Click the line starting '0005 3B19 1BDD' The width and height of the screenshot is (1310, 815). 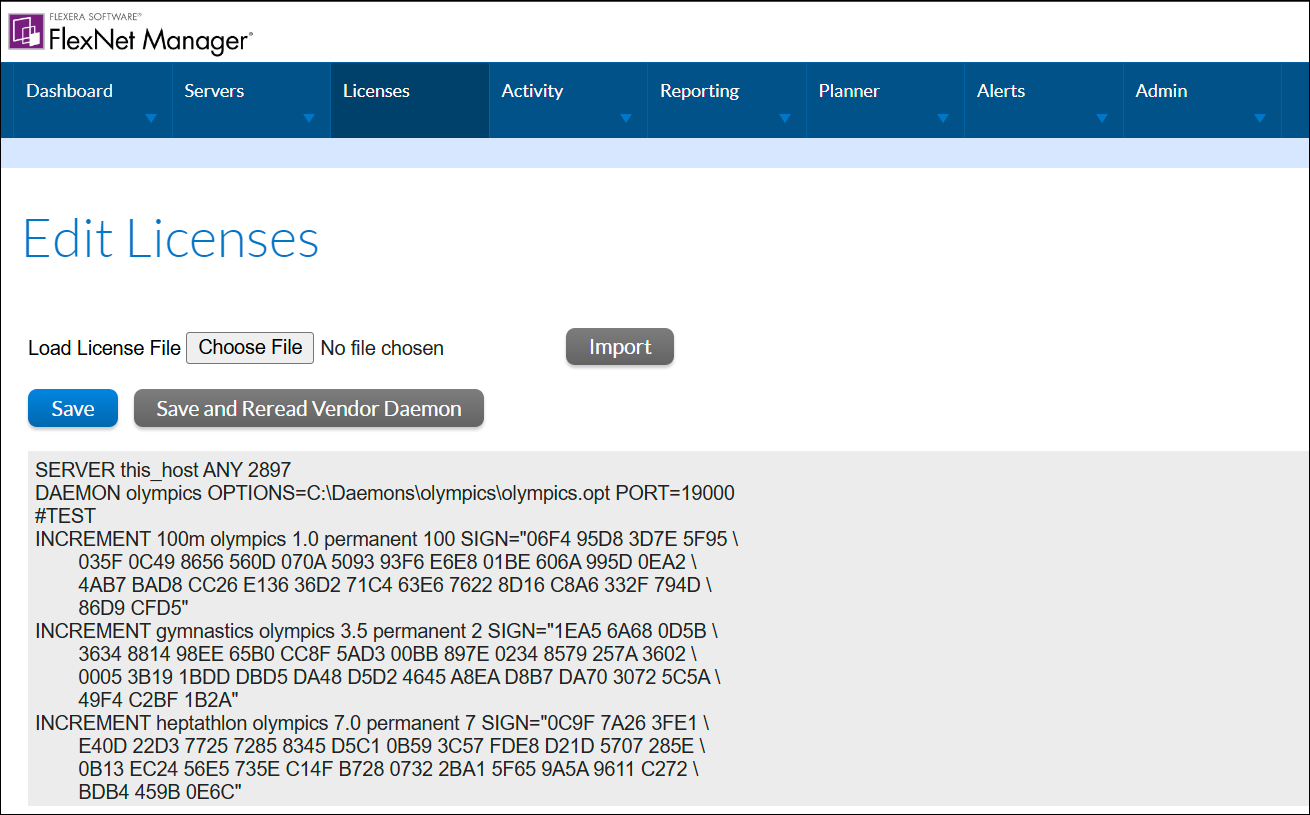[399, 677]
